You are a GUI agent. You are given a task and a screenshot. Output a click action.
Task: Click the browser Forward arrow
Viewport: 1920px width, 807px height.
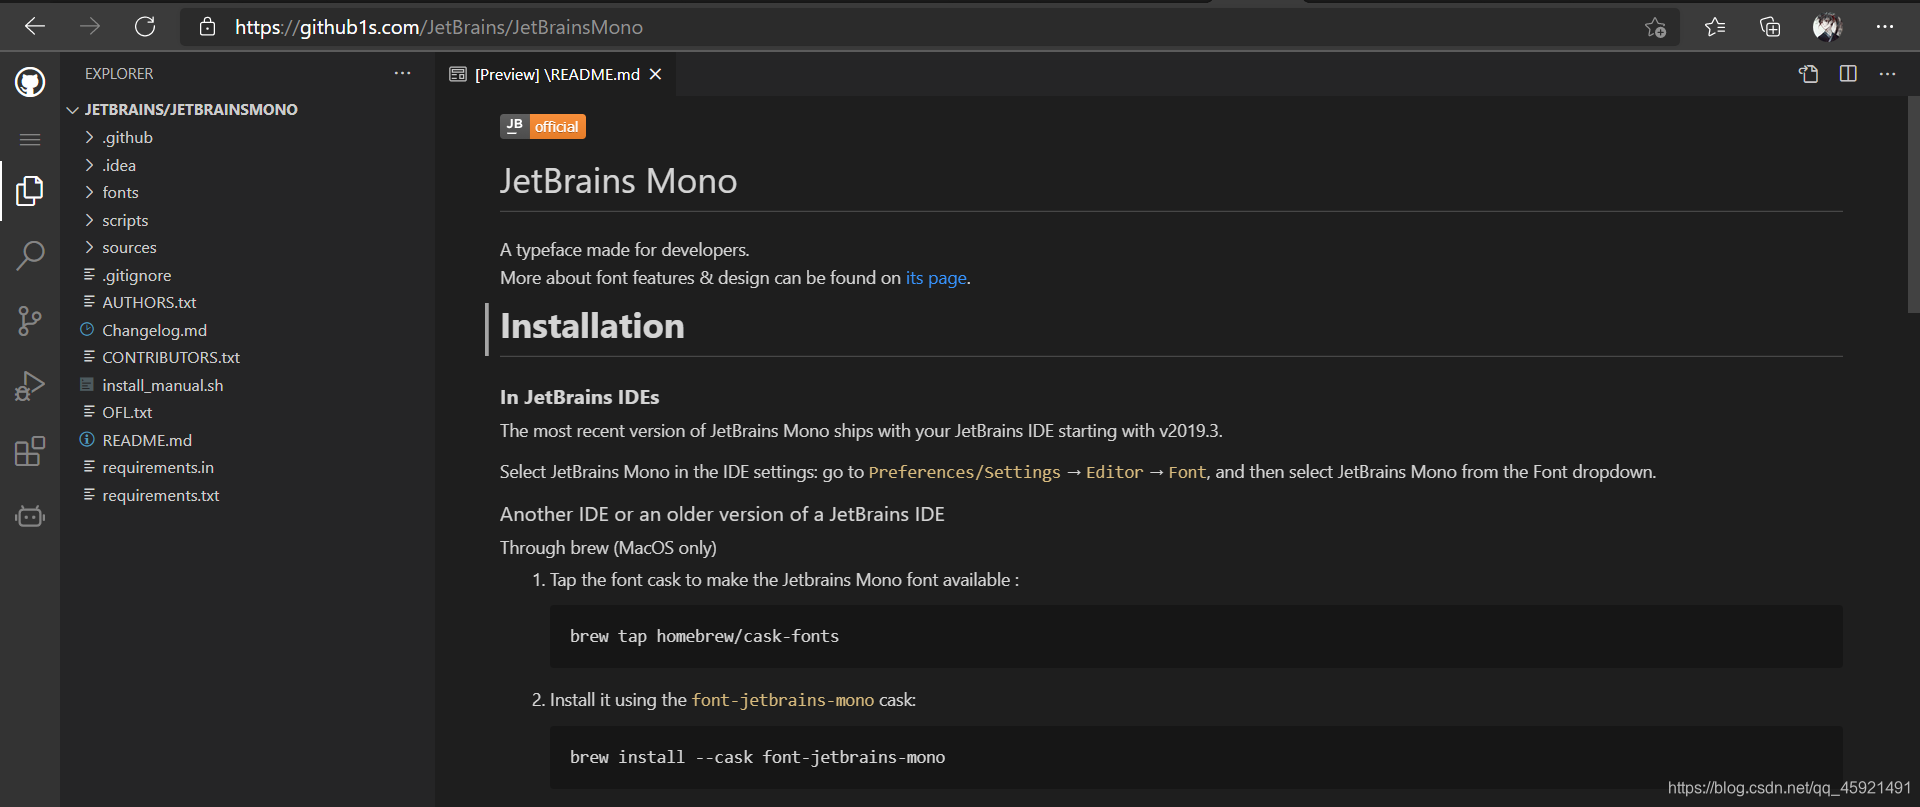pyautogui.click(x=90, y=27)
